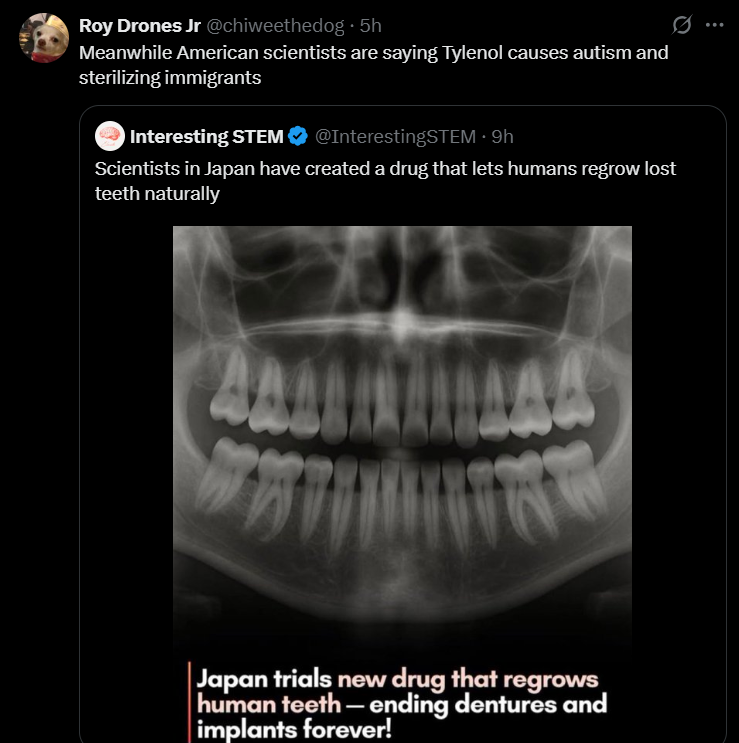Click the Interesting STEM account name

coord(207,136)
